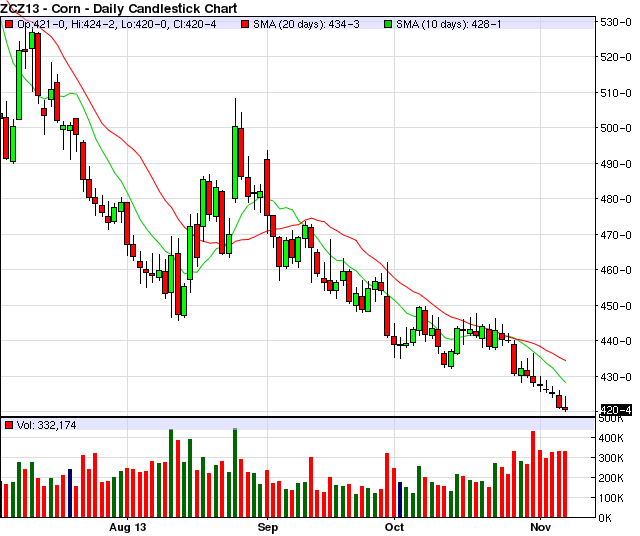The height and width of the screenshot is (536, 640).
Task: Click the SMA (10 days): 428-1 label
Action: pos(449,24)
